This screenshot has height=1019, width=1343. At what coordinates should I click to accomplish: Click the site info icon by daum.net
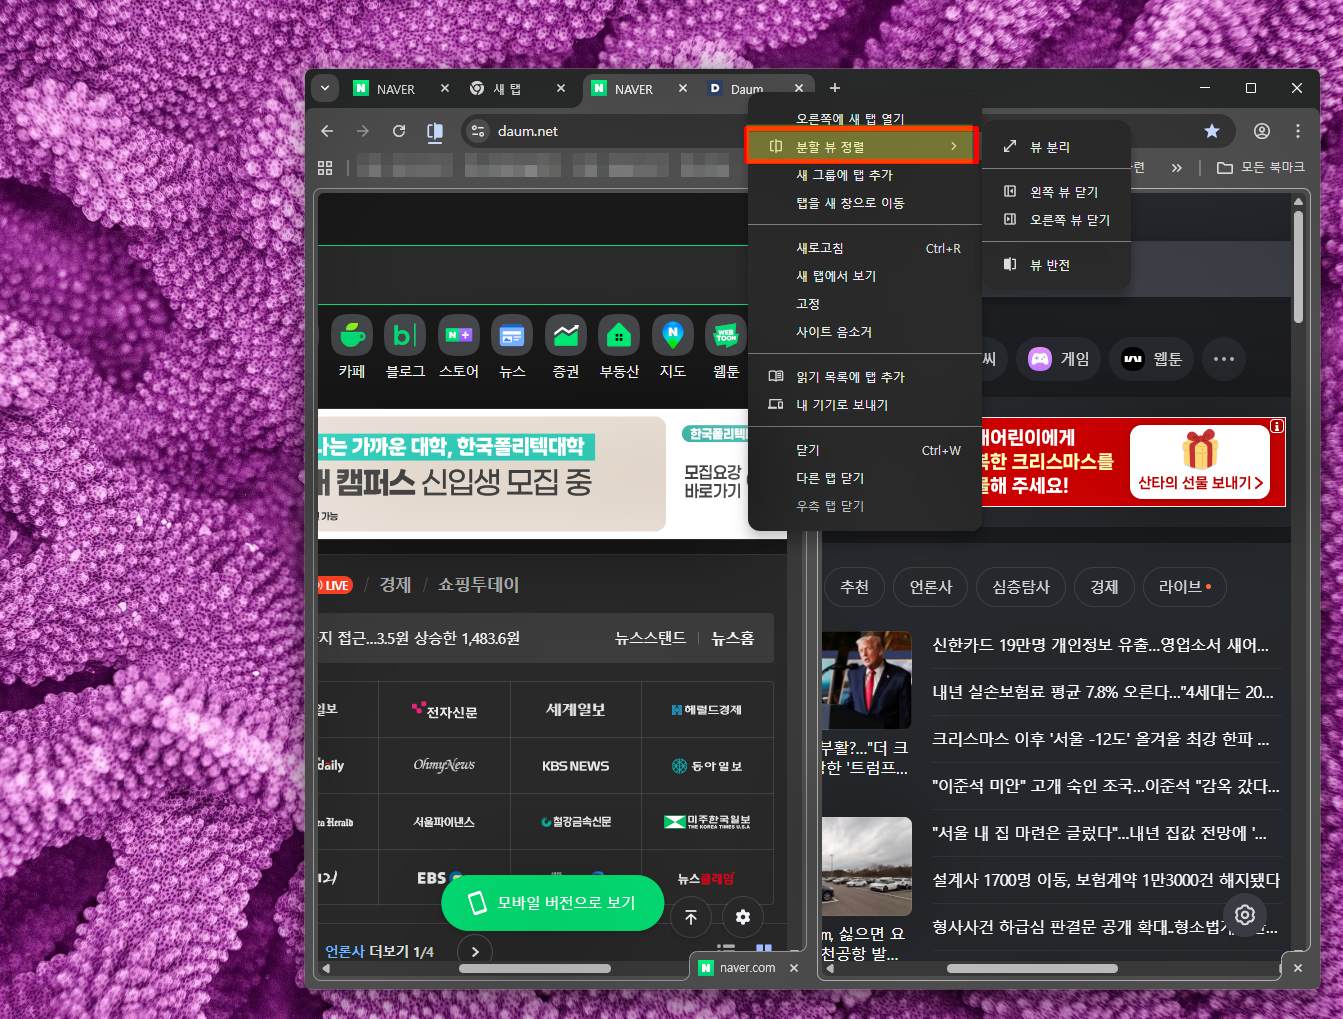(x=478, y=131)
